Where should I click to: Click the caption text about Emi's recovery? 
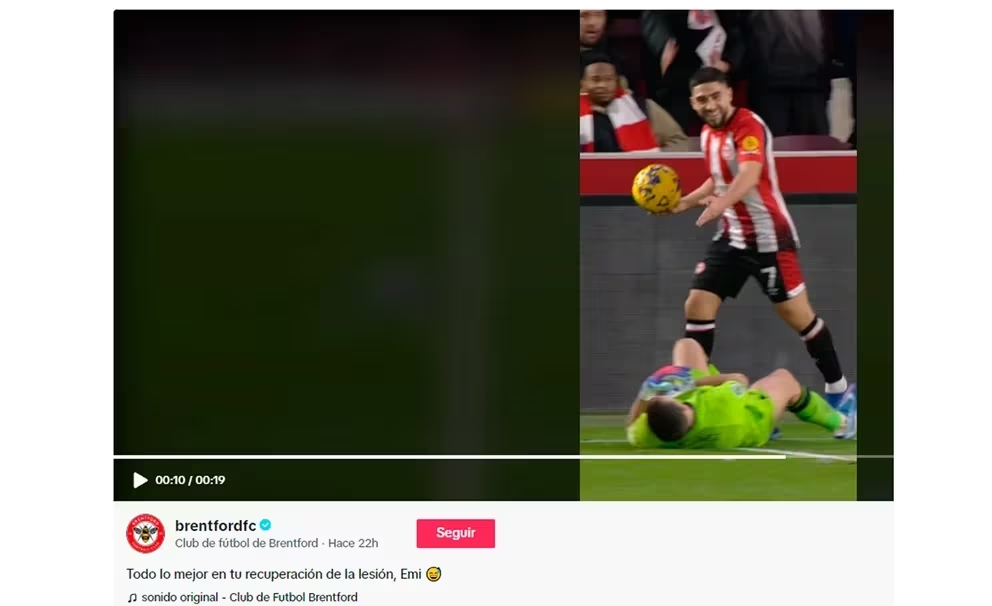tap(274, 574)
